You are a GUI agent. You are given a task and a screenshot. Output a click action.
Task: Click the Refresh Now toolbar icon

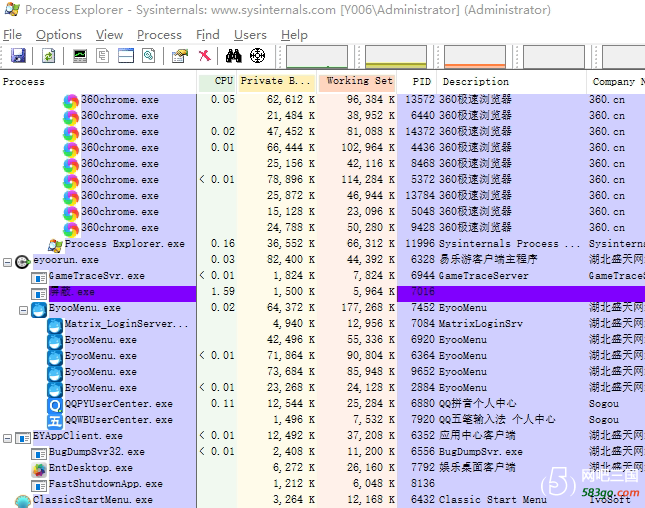click(x=49, y=56)
